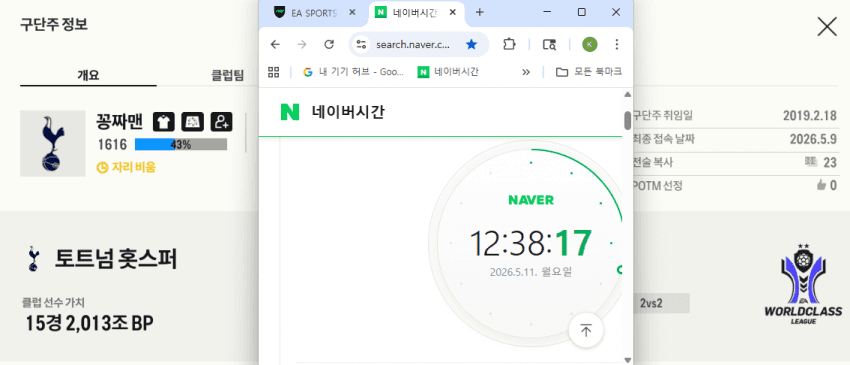Click the 2019.2.18 owner start date
Image resolution: width=850 pixels, height=365 pixels.
[809, 116]
